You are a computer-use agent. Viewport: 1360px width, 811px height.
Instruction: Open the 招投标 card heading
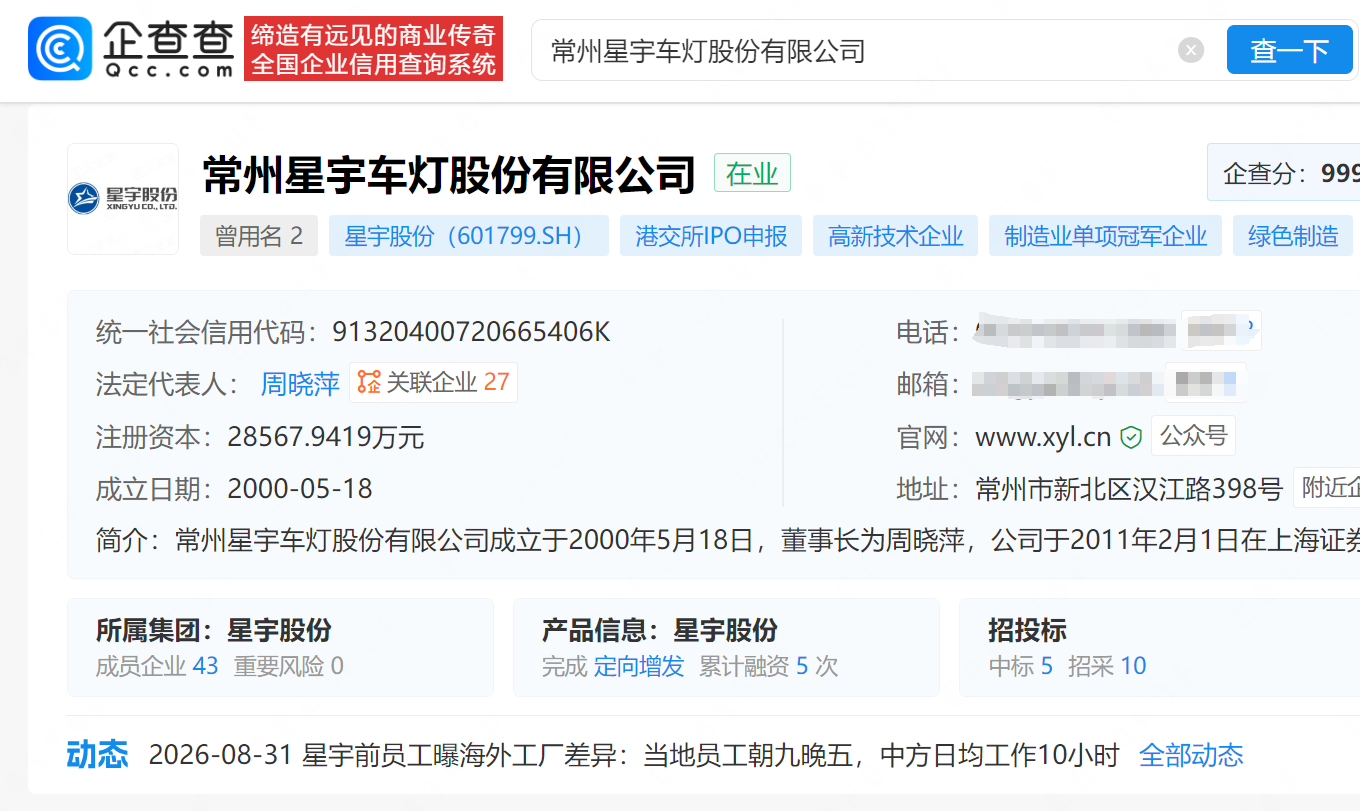1027,631
